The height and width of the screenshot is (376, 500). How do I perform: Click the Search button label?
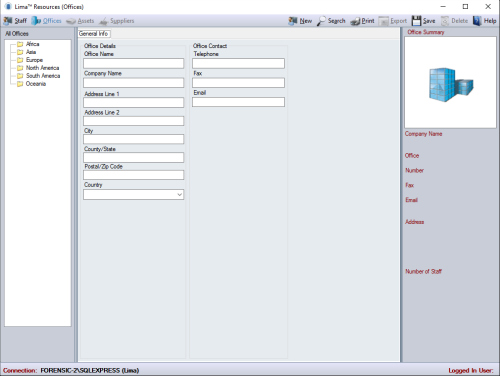pyautogui.click(x=337, y=21)
